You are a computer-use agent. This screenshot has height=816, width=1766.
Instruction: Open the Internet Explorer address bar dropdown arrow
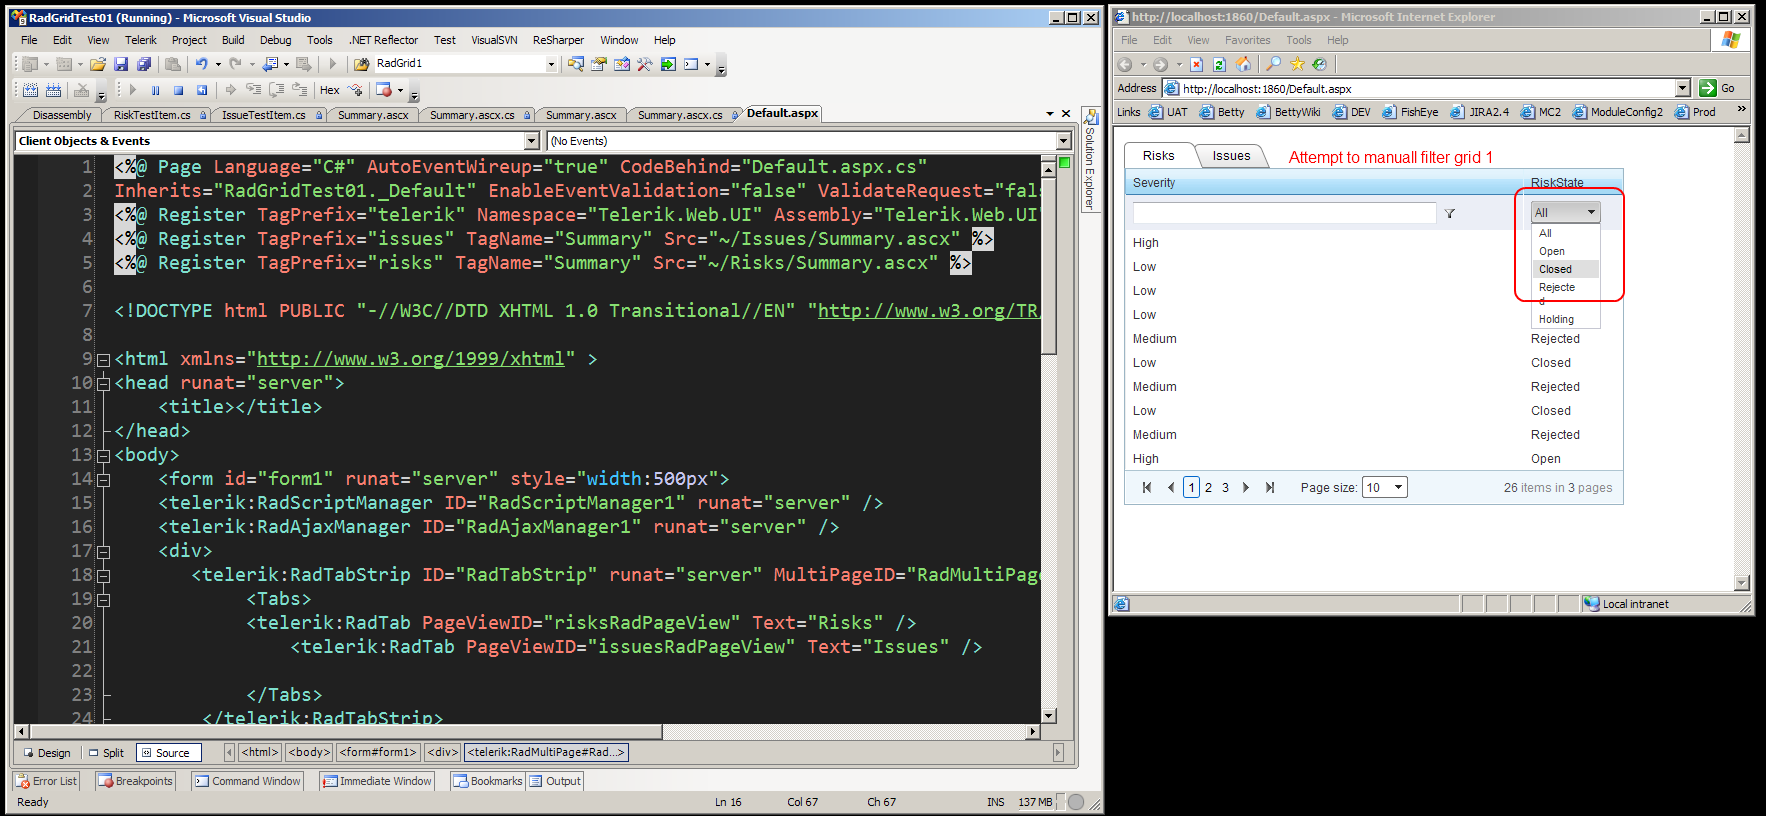click(x=1682, y=88)
